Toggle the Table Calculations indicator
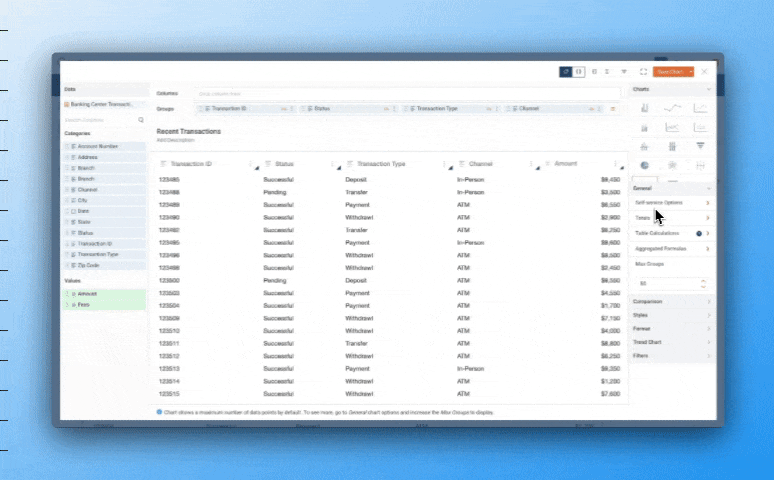 click(699, 233)
